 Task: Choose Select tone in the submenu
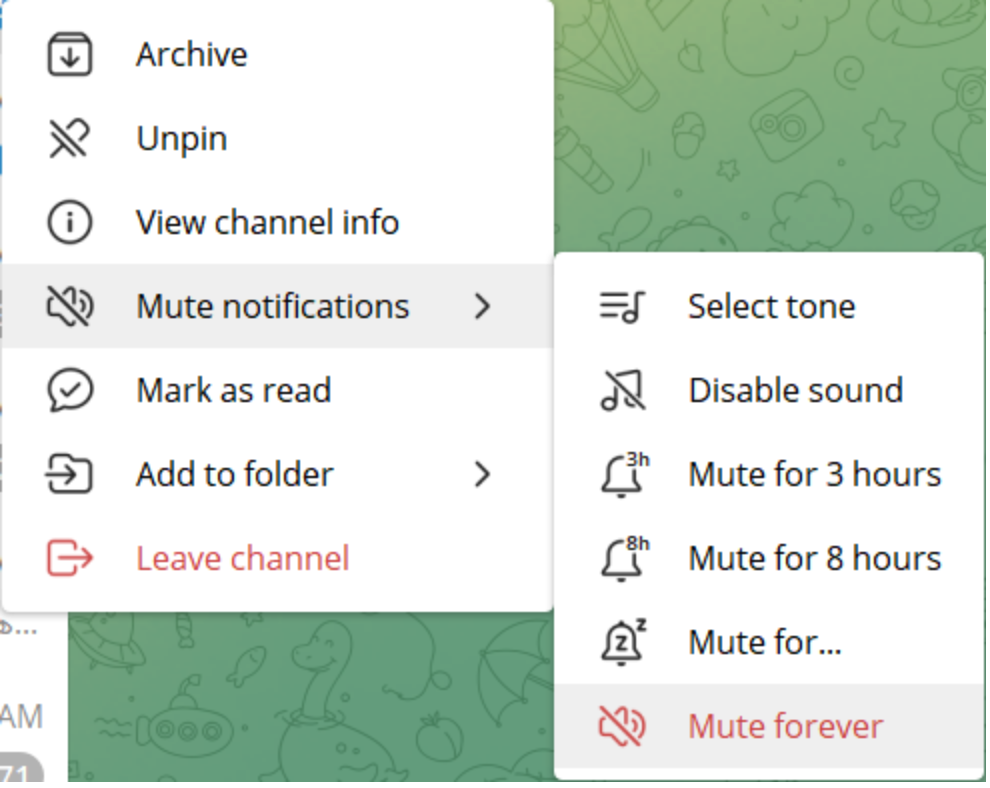(769, 307)
